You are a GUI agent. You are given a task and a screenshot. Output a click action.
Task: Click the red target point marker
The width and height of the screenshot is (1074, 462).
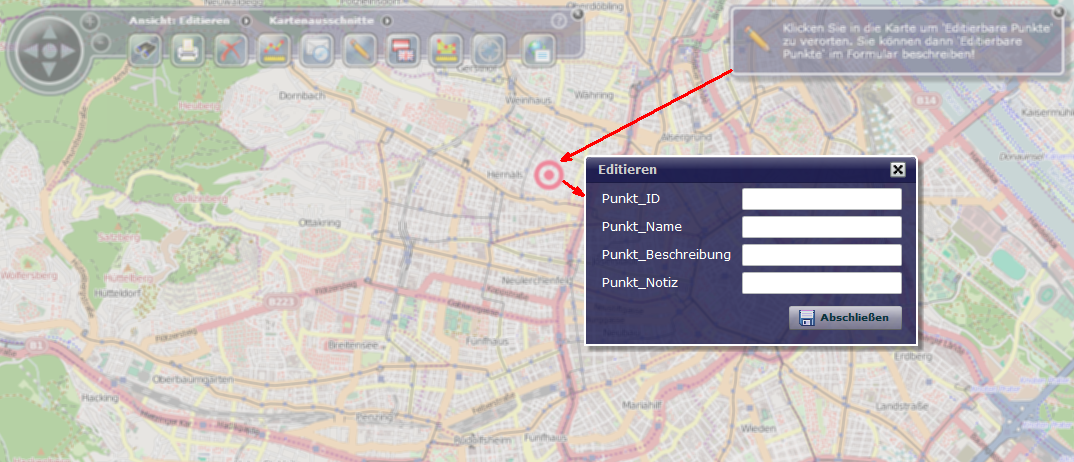click(548, 174)
